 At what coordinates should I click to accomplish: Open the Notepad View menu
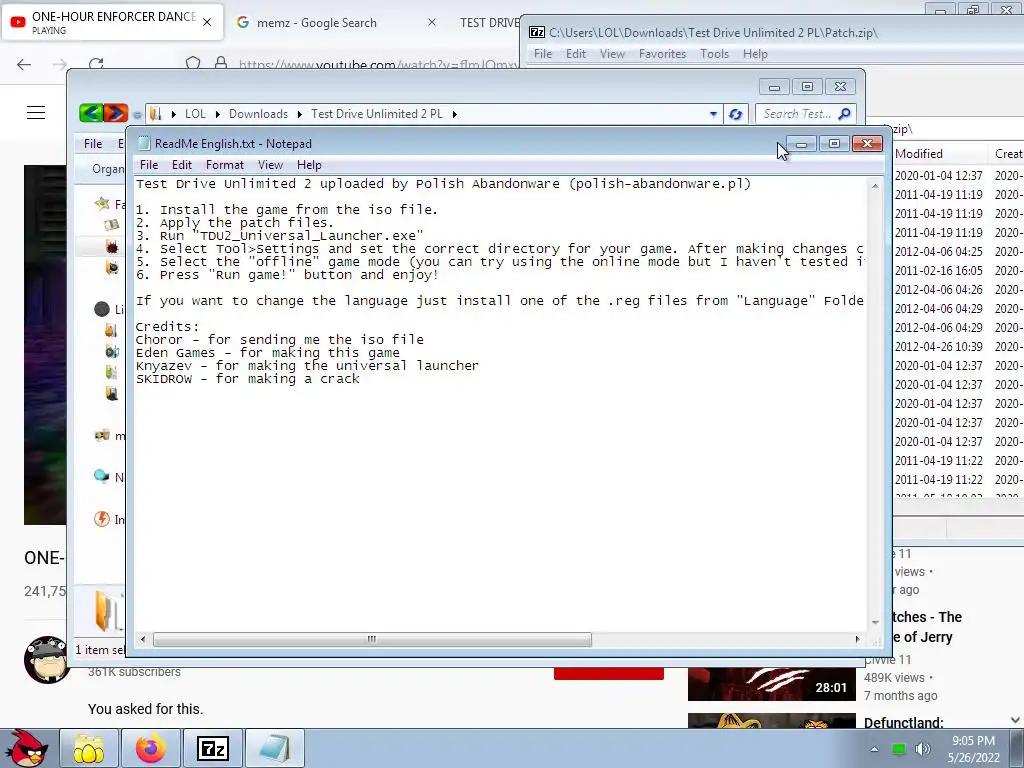270,165
